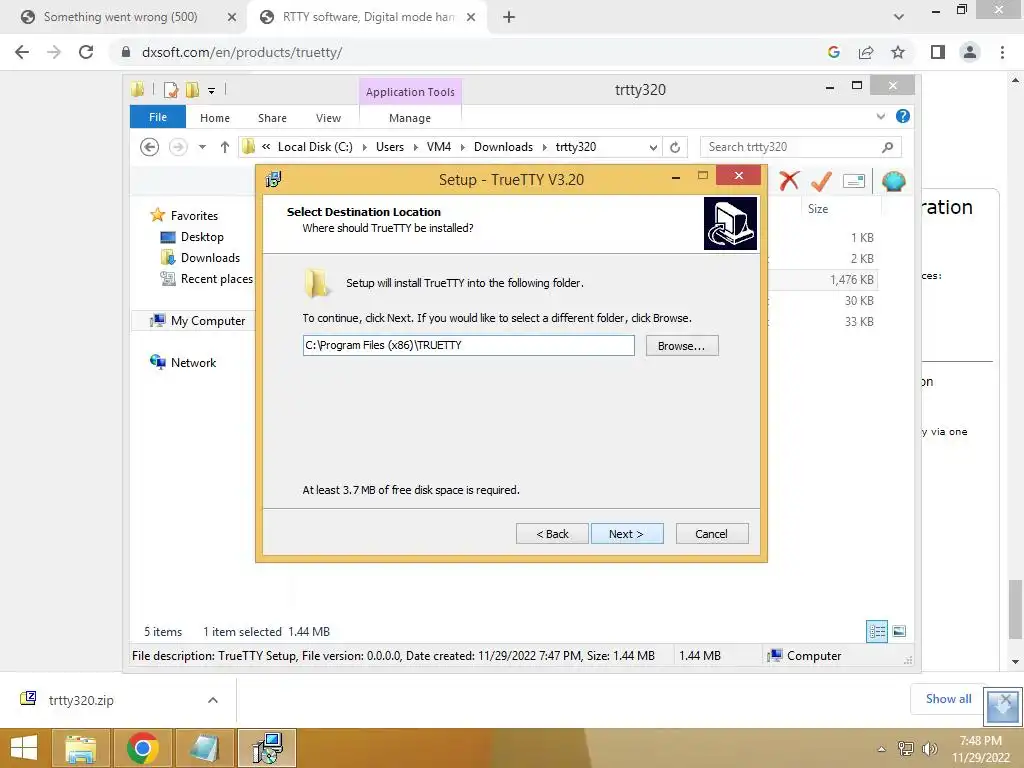1024x768 pixels.
Task: Toggle Chrome side panel icon
Action: (x=938, y=52)
